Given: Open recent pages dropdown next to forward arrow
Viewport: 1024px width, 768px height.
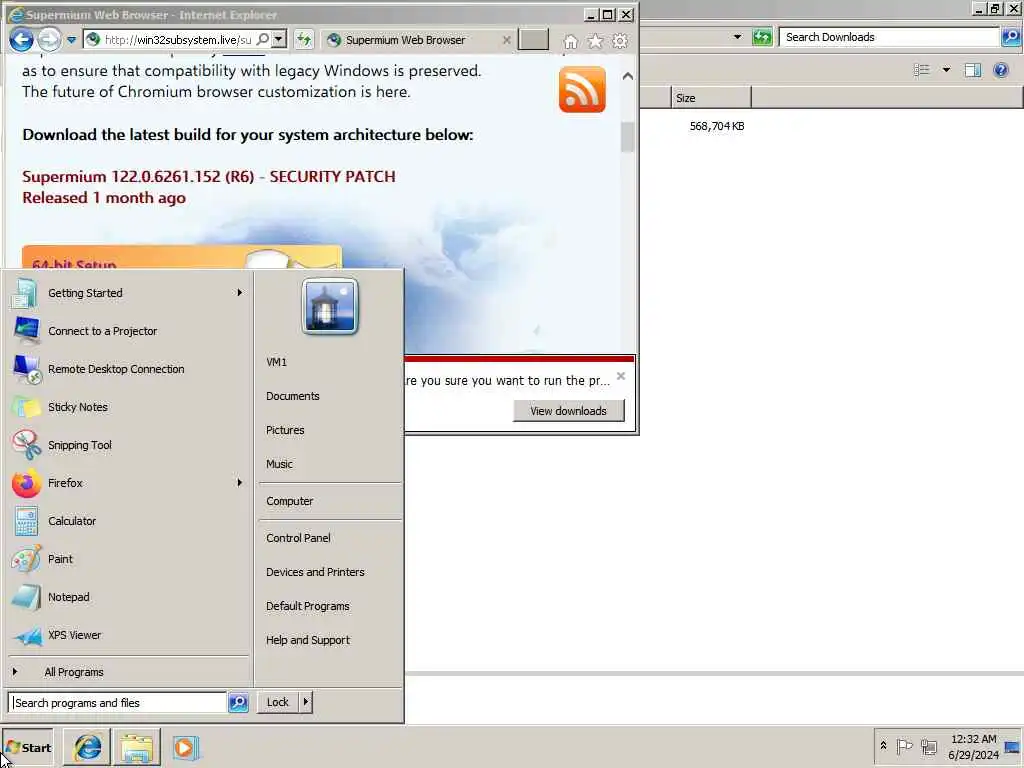Looking at the screenshot, I should click(71, 40).
